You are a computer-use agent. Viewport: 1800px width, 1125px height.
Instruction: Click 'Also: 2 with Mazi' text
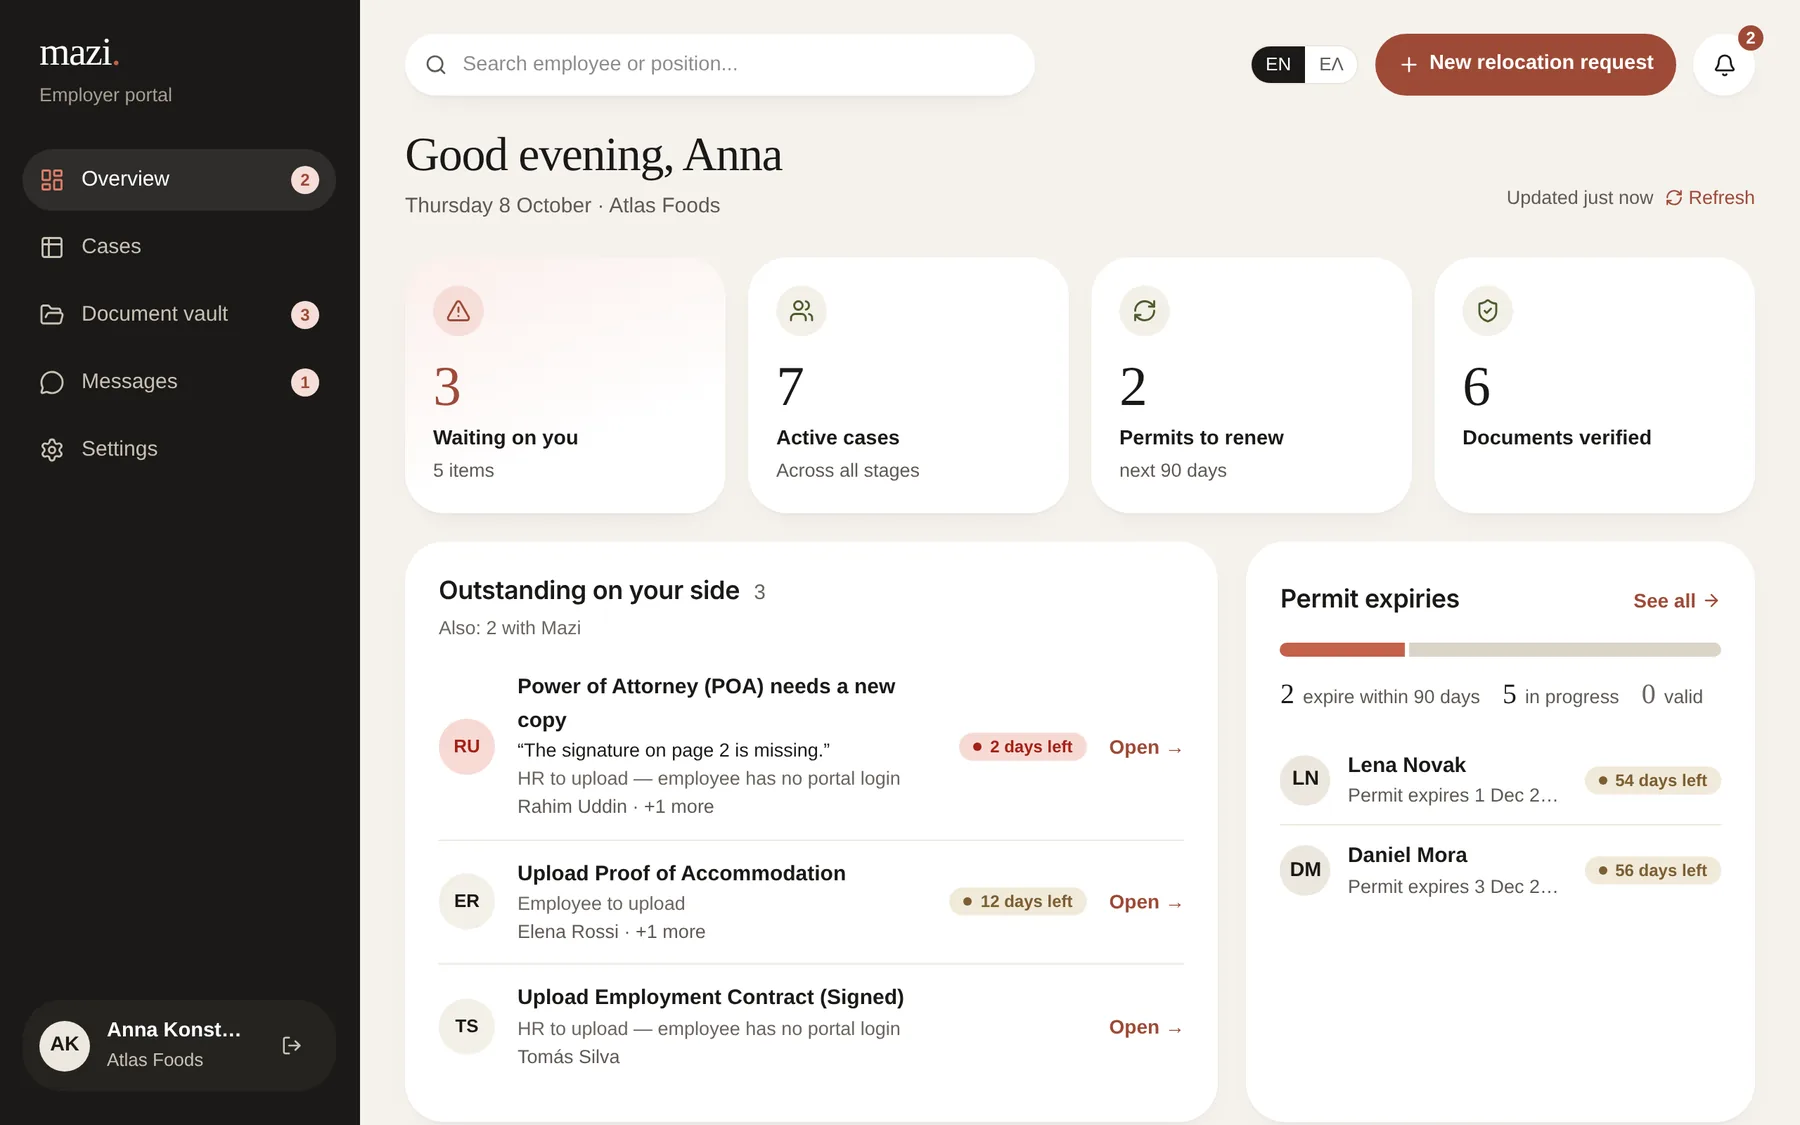pos(510,628)
